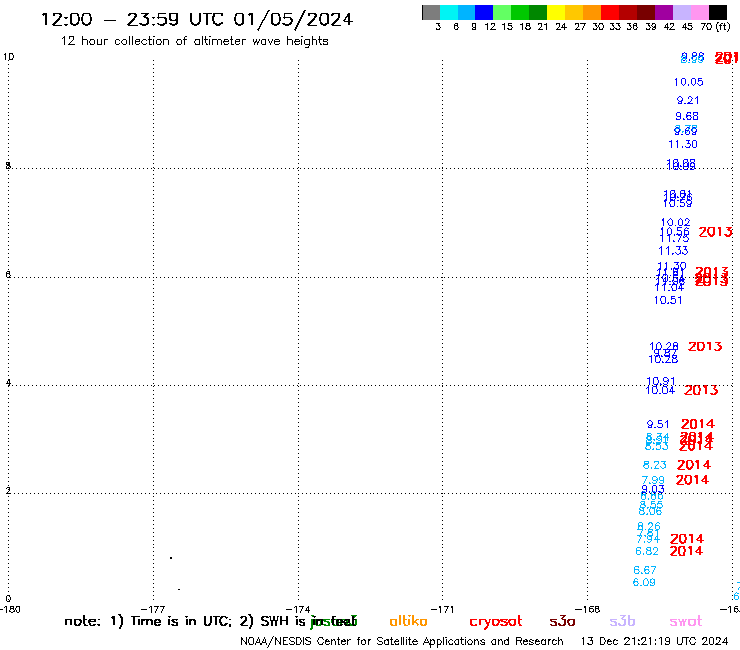The height and width of the screenshot is (650, 740).
Task: Click the title '12:00 – 23:59 UTC 01/05/2024'
Action: pos(197,19)
